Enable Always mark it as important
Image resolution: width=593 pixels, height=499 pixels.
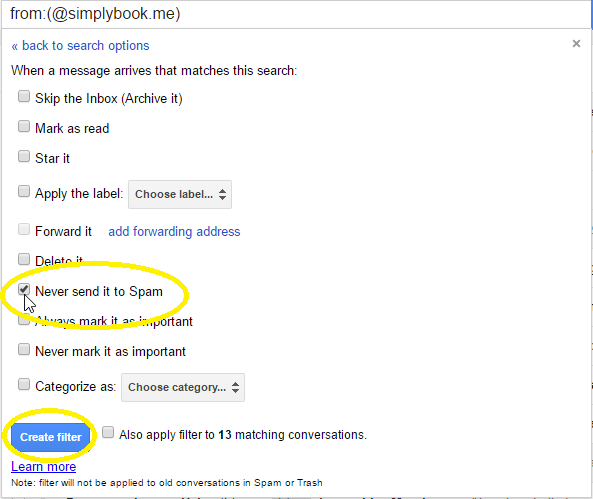[x=24, y=320]
